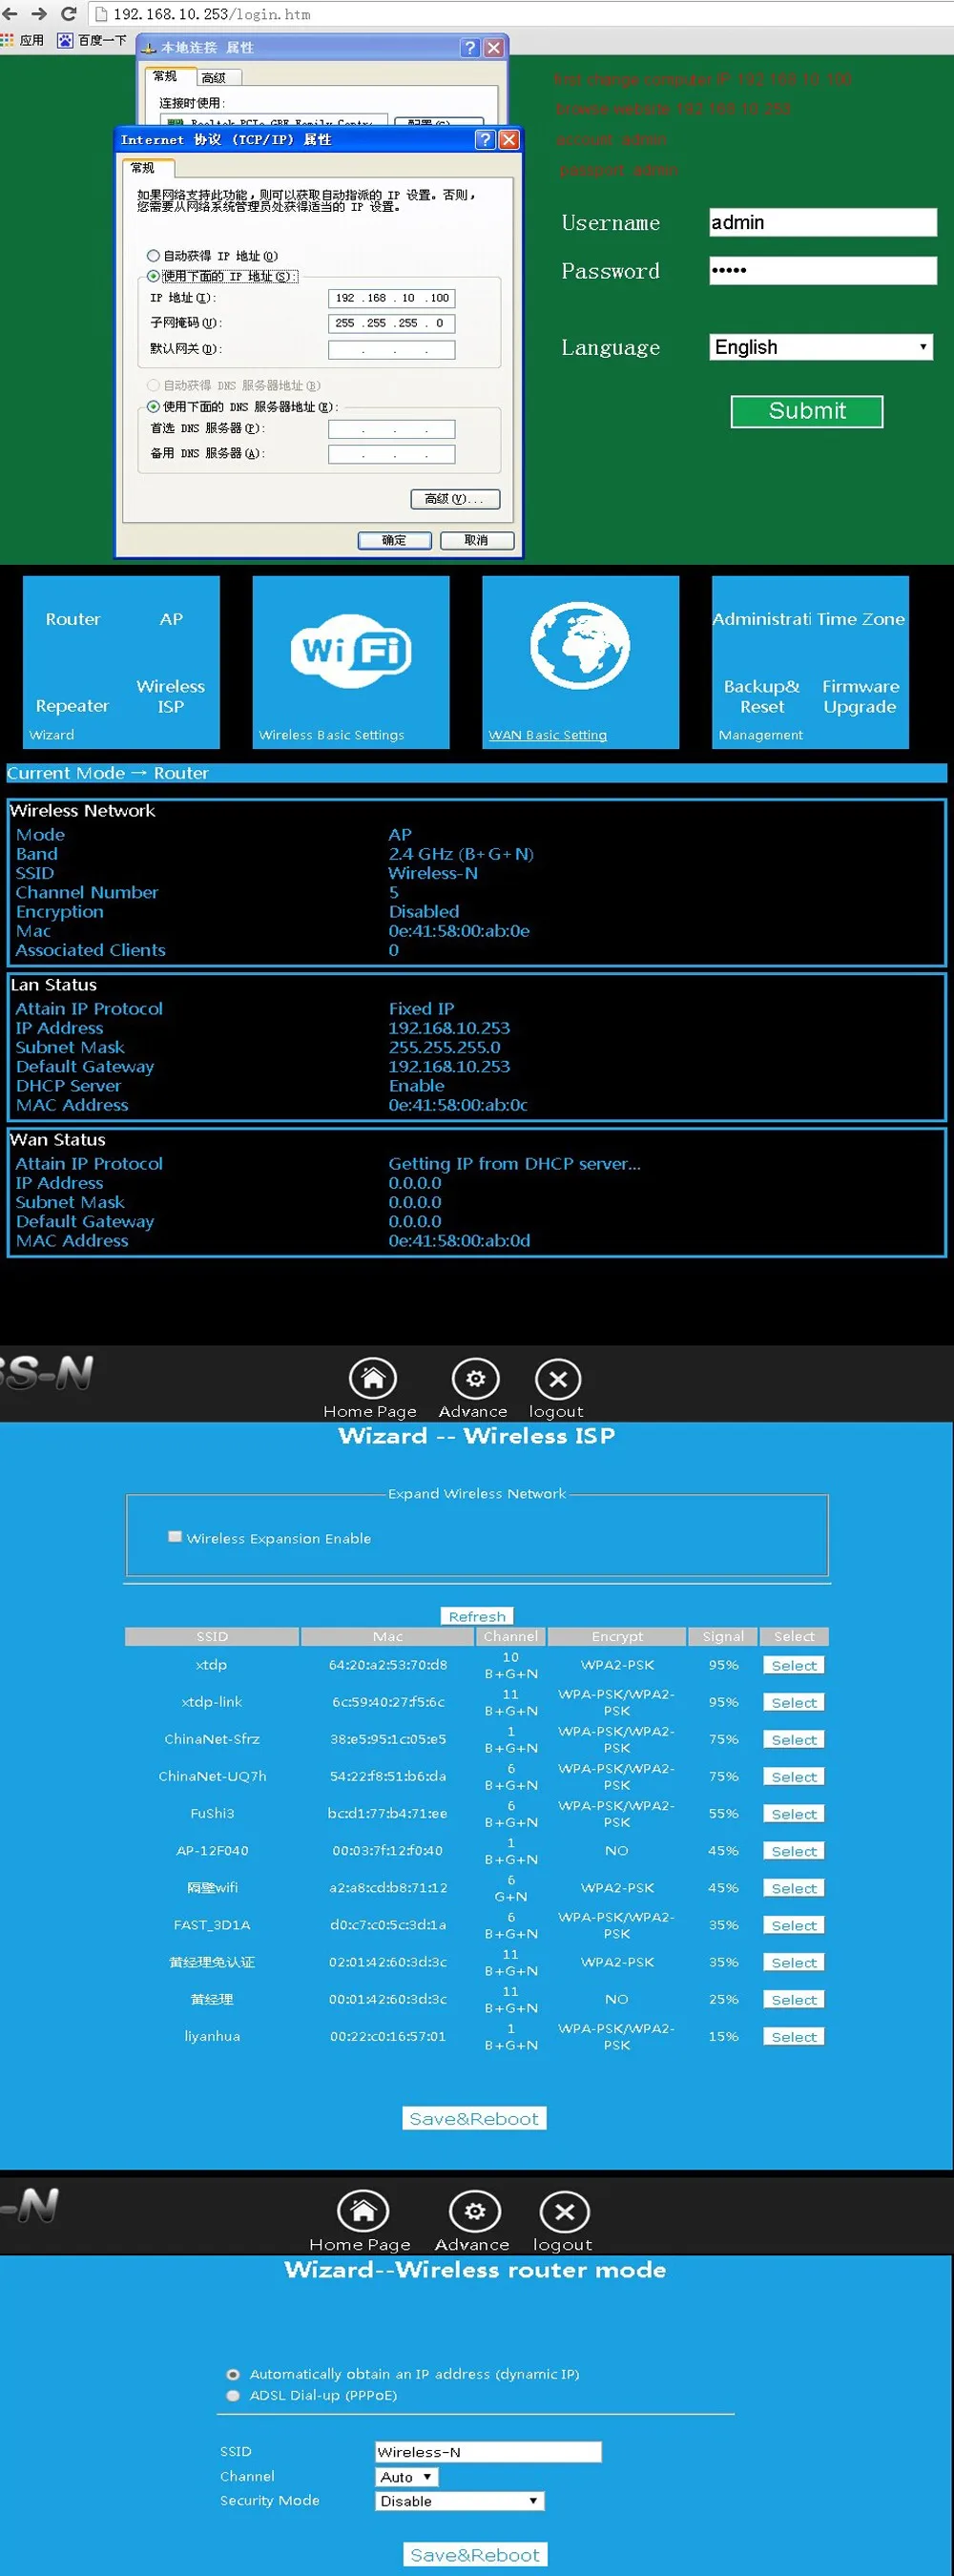Screen dimensions: 954x2576
Task: Open Advance gear icon above Wireless ISP wizard
Action: click(475, 1379)
